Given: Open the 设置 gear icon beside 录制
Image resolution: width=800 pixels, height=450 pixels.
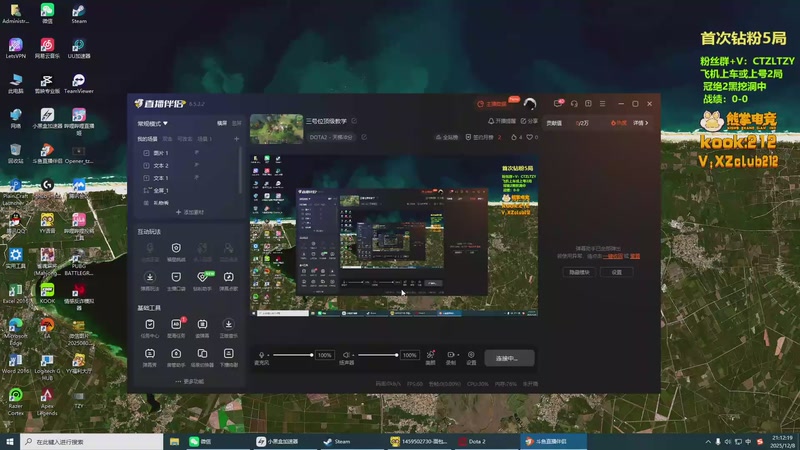Looking at the screenshot, I should (x=471, y=355).
